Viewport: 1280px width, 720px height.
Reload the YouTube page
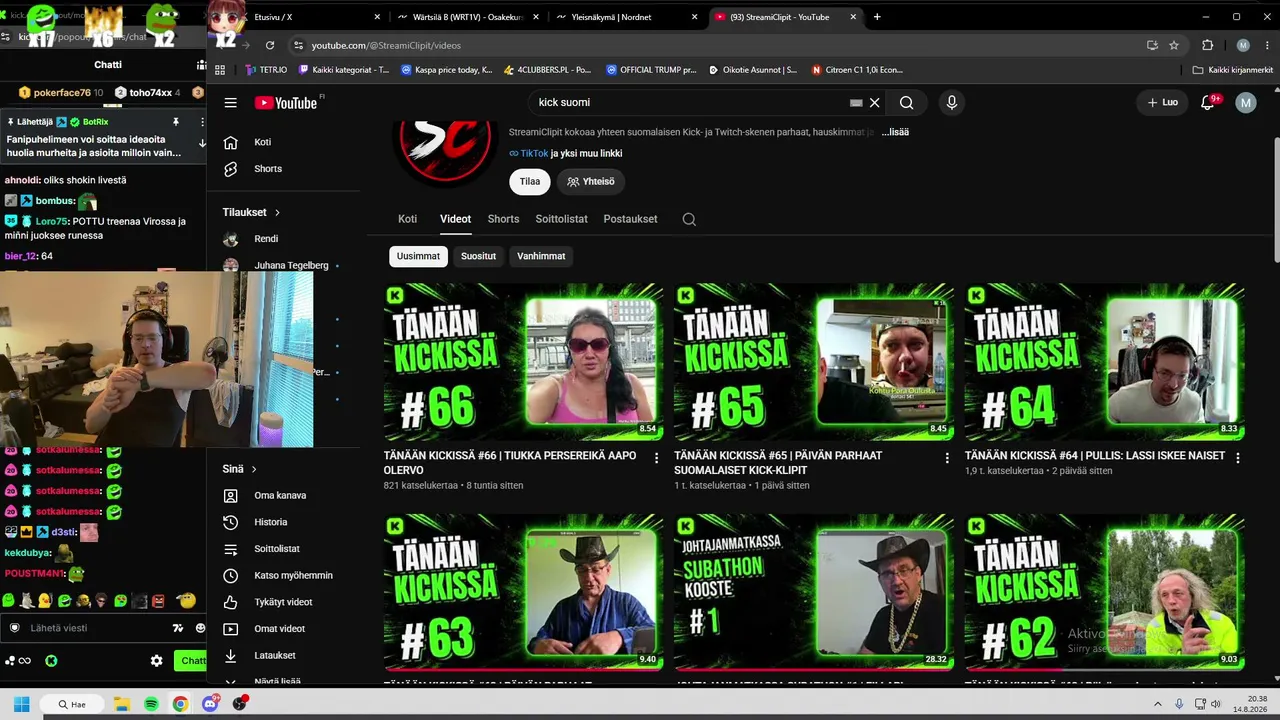click(x=270, y=45)
